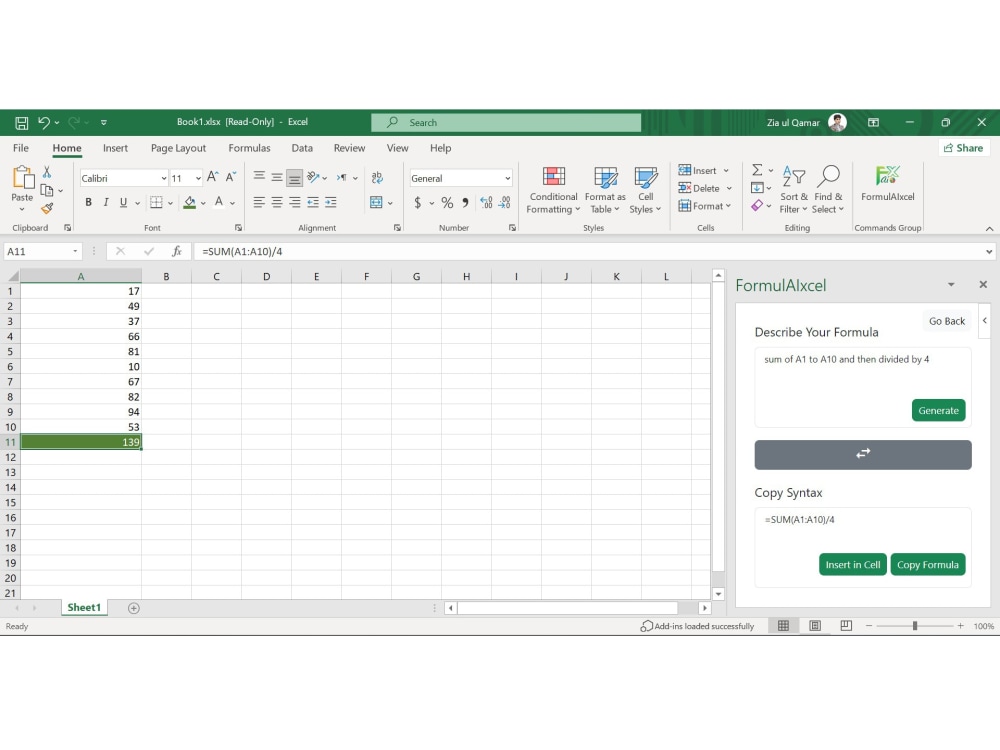This screenshot has width=1000, height=750.
Task: Open the File tab
Action: click(20, 148)
